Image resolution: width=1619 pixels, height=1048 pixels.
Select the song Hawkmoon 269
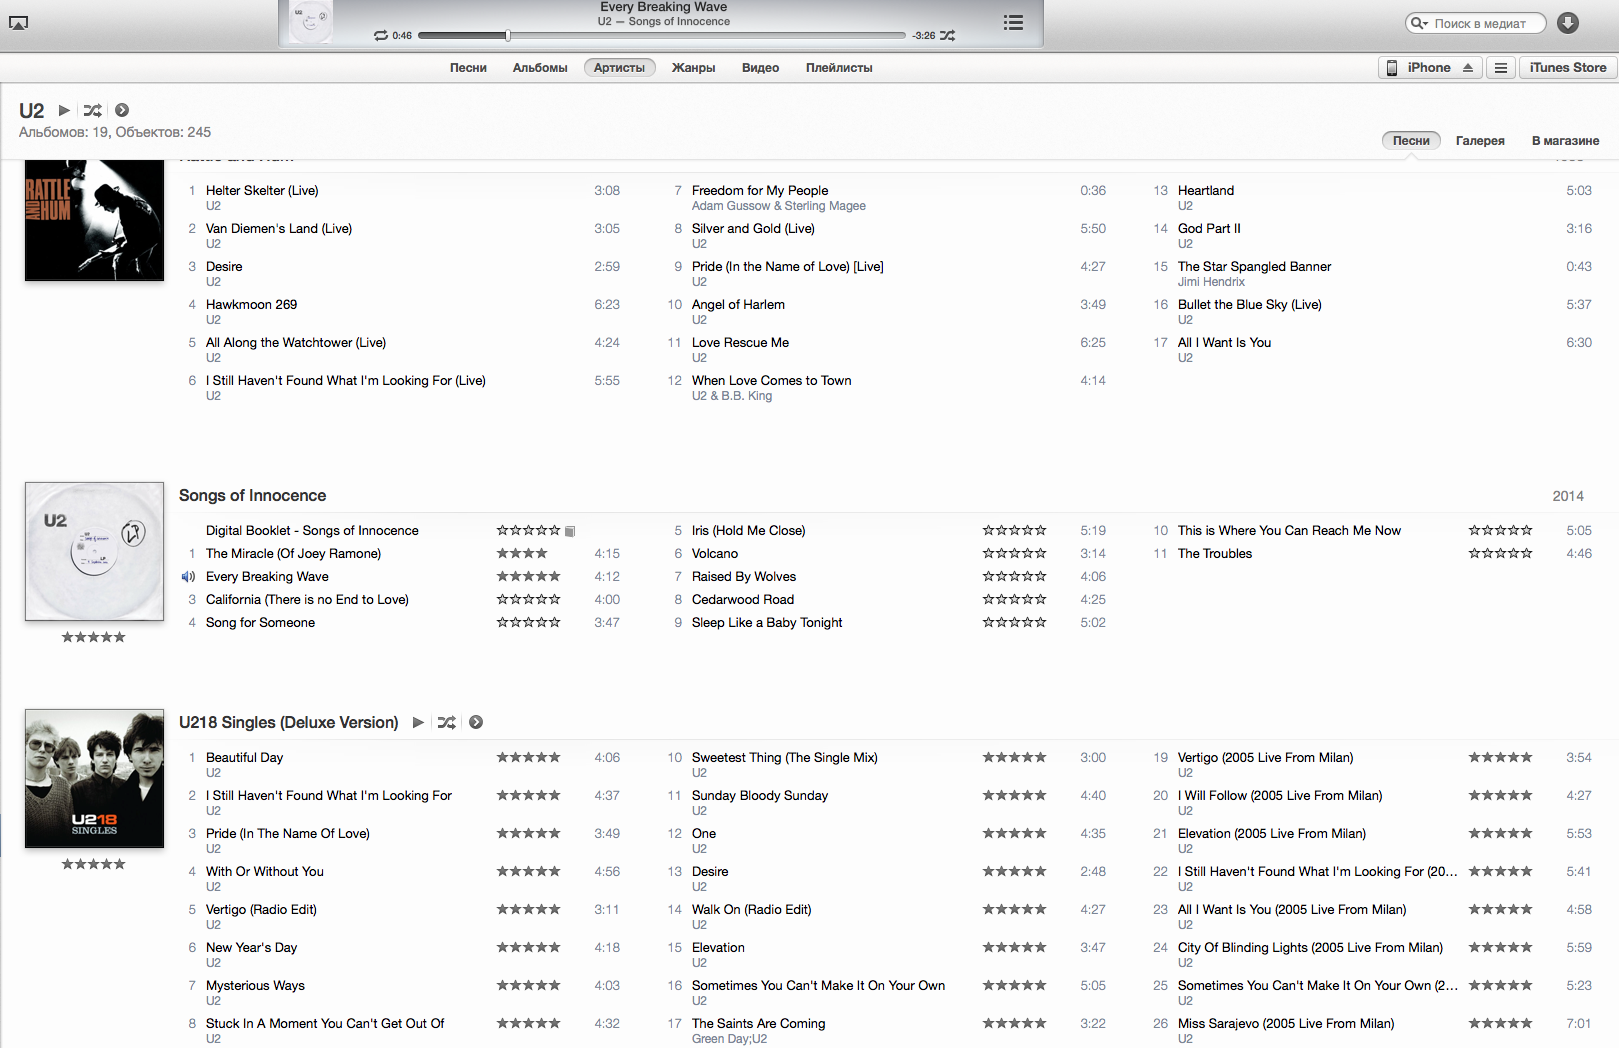click(x=251, y=304)
